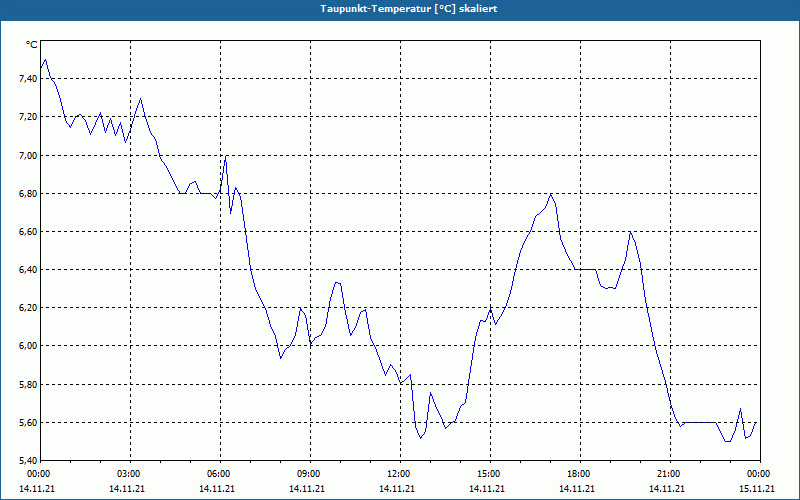Select the 06:00 time label
The height and width of the screenshot is (500, 800).
[220, 474]
